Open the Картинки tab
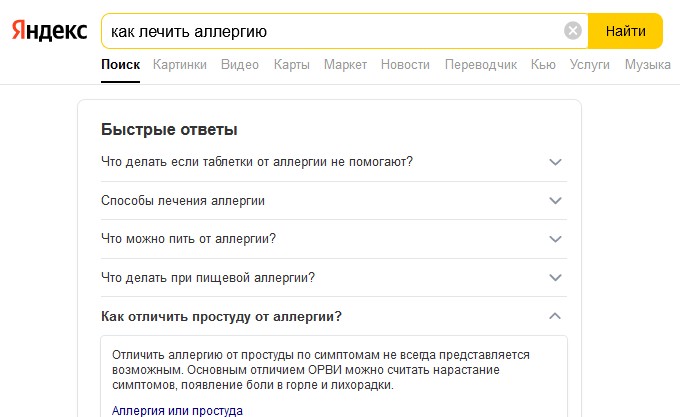Screen dimensions: 680x417 pos(180,65)
